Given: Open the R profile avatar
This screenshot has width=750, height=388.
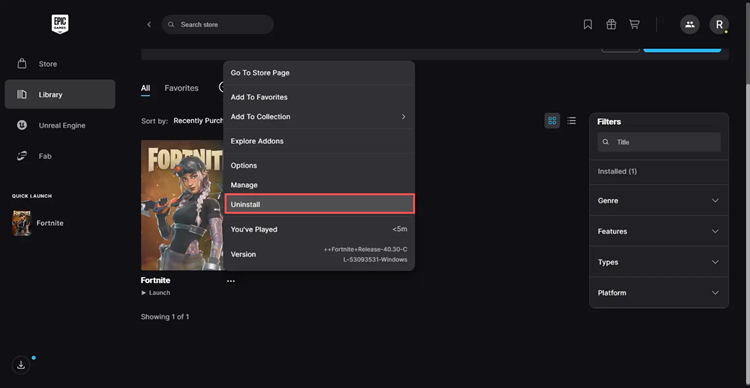Looking at the screenshot, I should pos(719,24).
